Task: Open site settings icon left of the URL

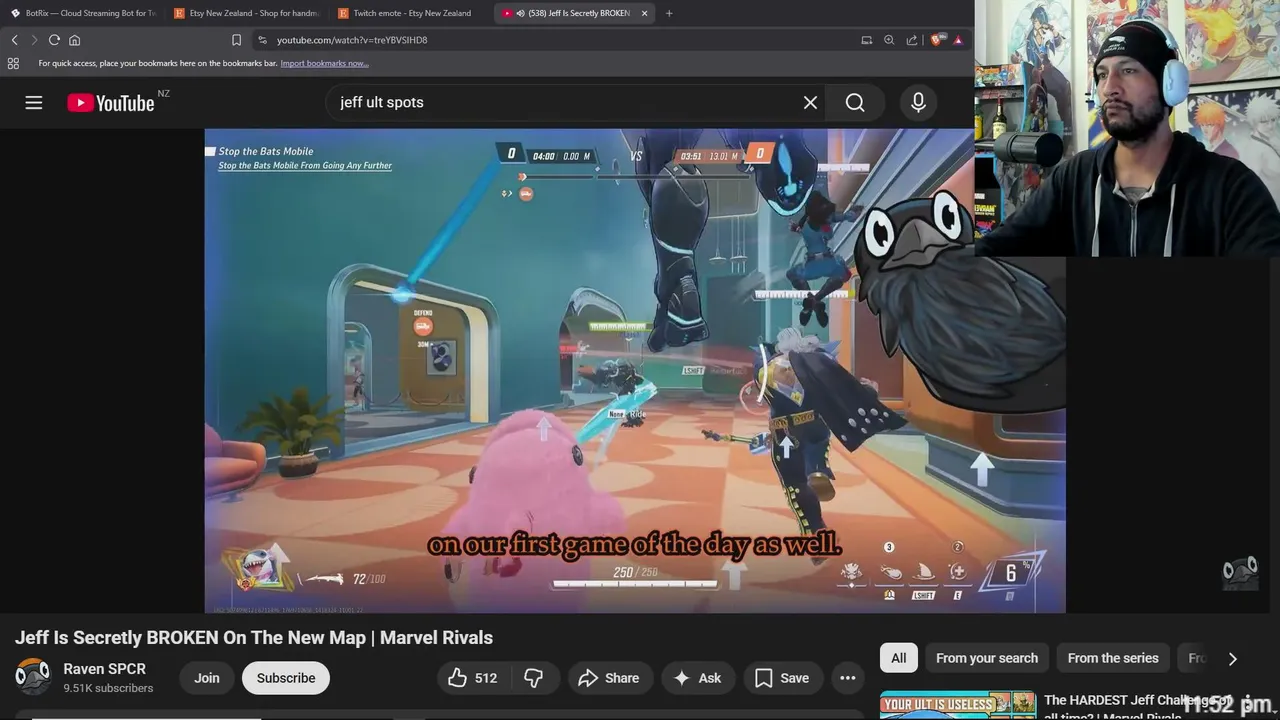Action: [x=262, y=40]
